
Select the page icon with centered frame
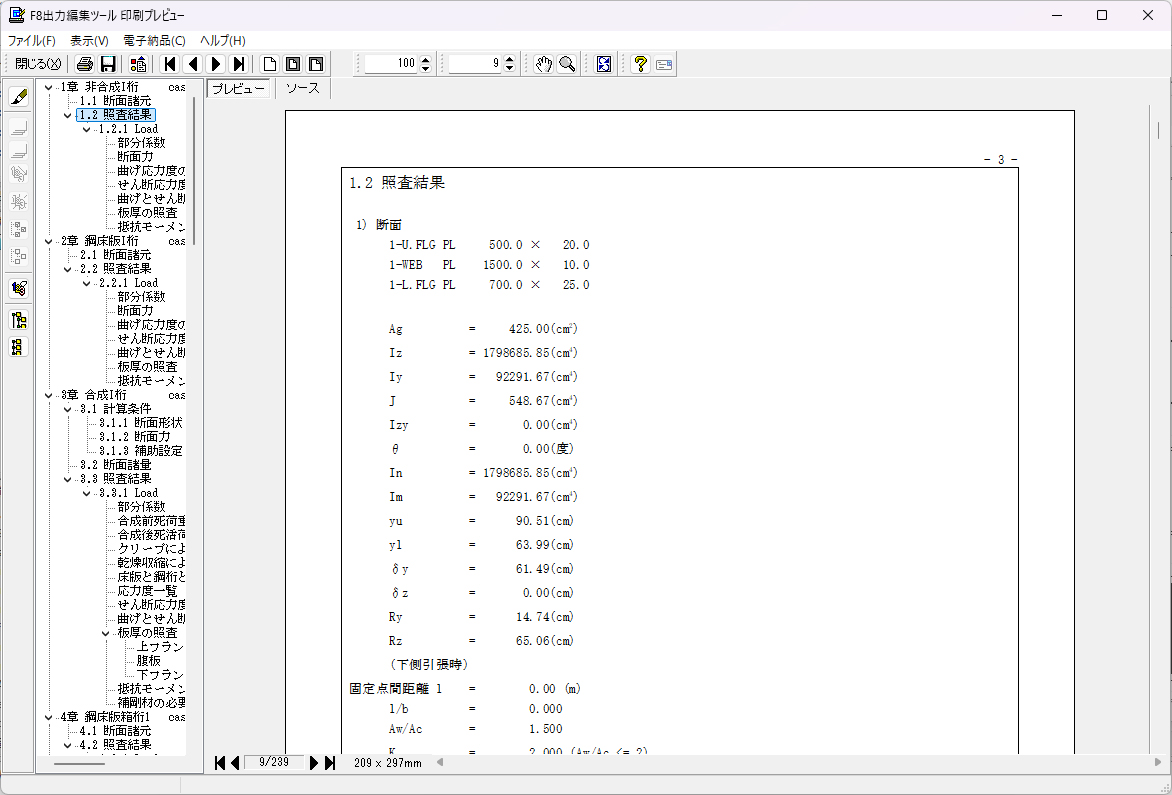(293, 64)
